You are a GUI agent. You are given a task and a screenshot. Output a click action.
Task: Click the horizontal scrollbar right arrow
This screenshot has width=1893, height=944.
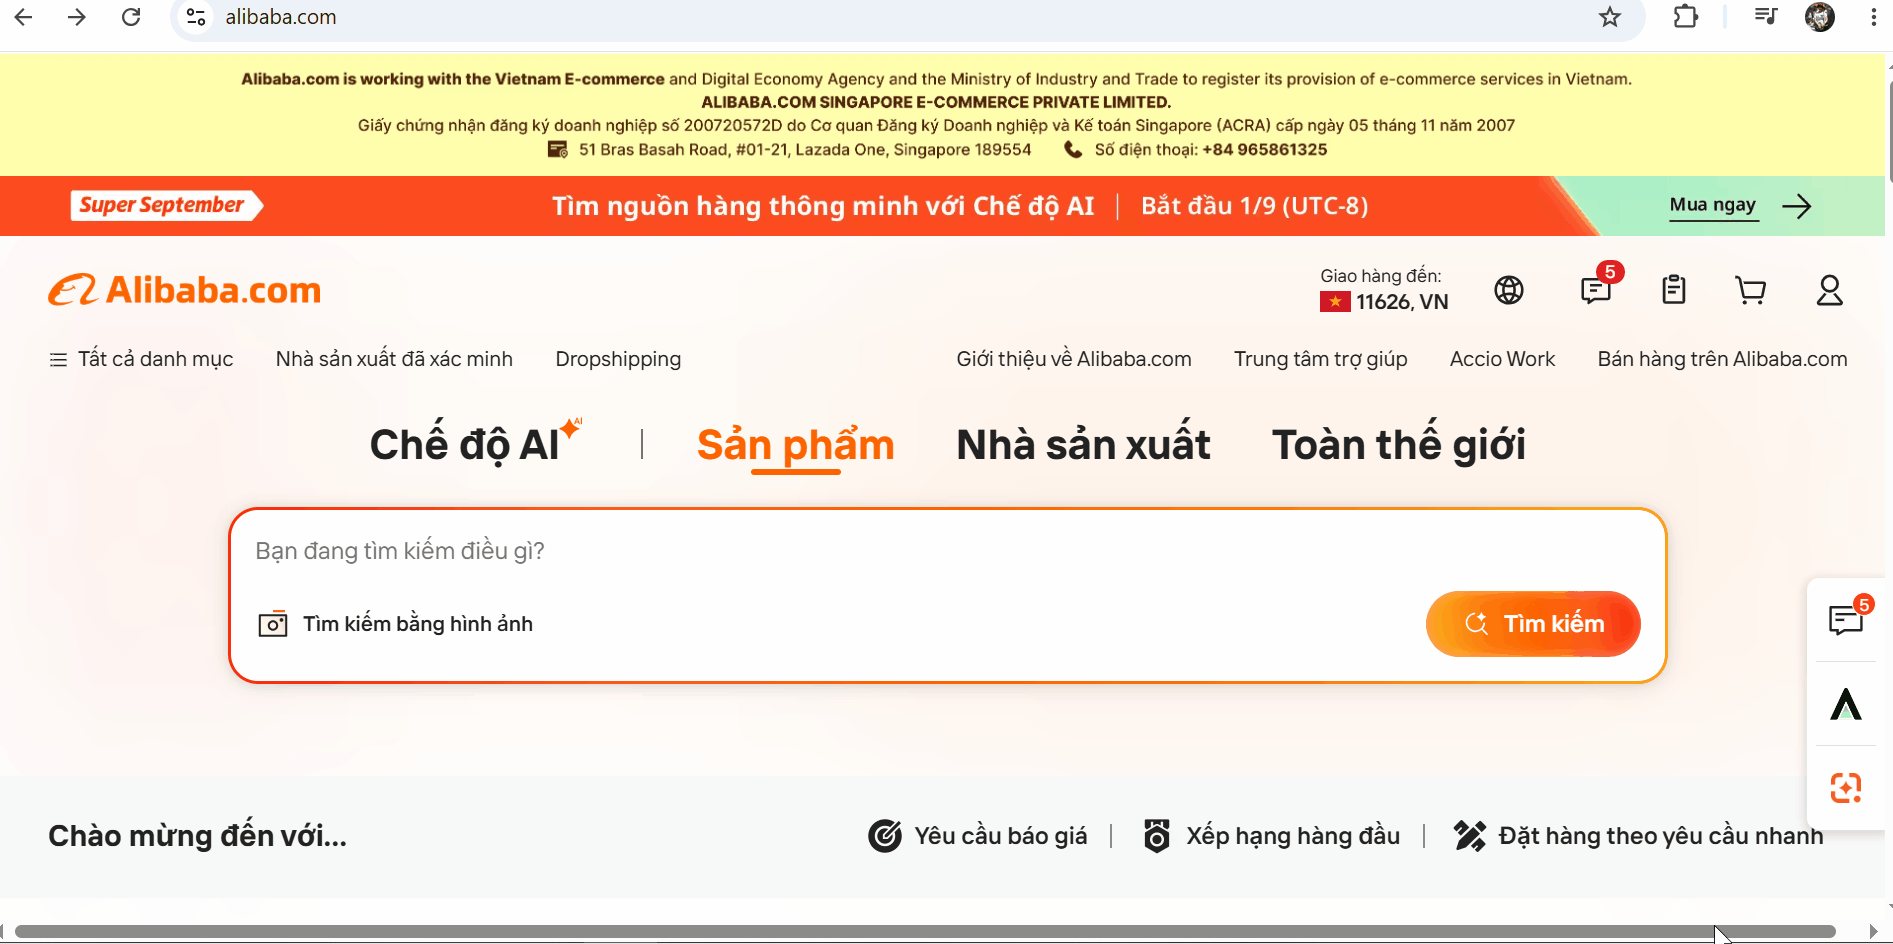tap(1874, 931)
